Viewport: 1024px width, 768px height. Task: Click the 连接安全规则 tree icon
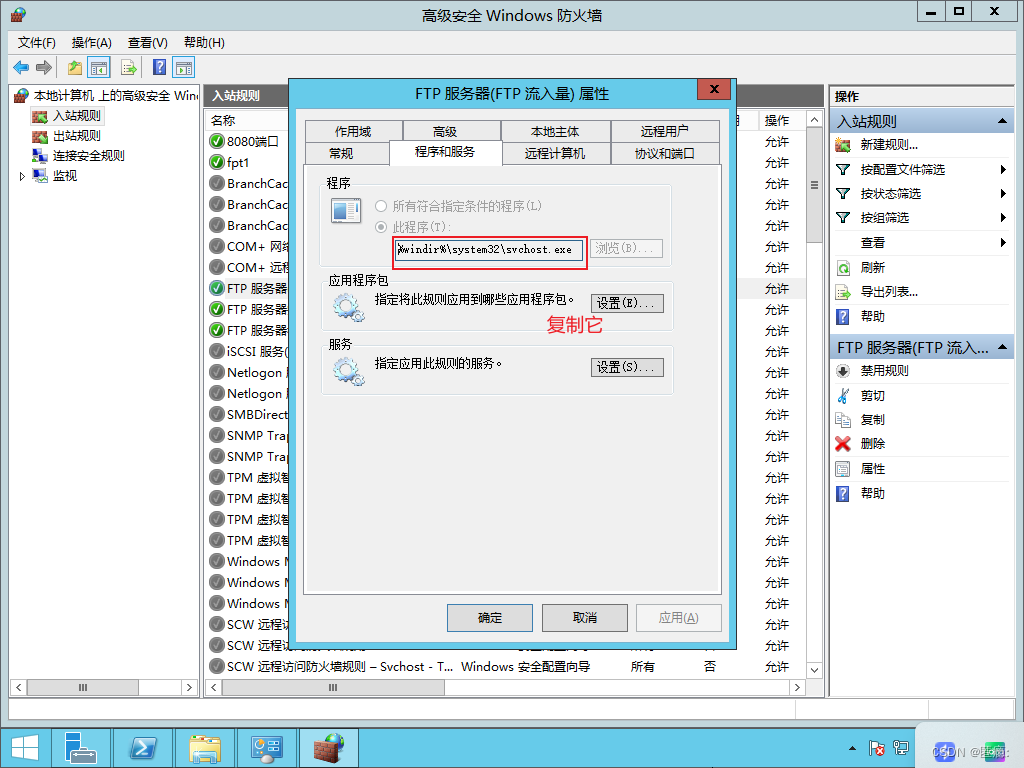pyautogui.click(x=40, y=155)
